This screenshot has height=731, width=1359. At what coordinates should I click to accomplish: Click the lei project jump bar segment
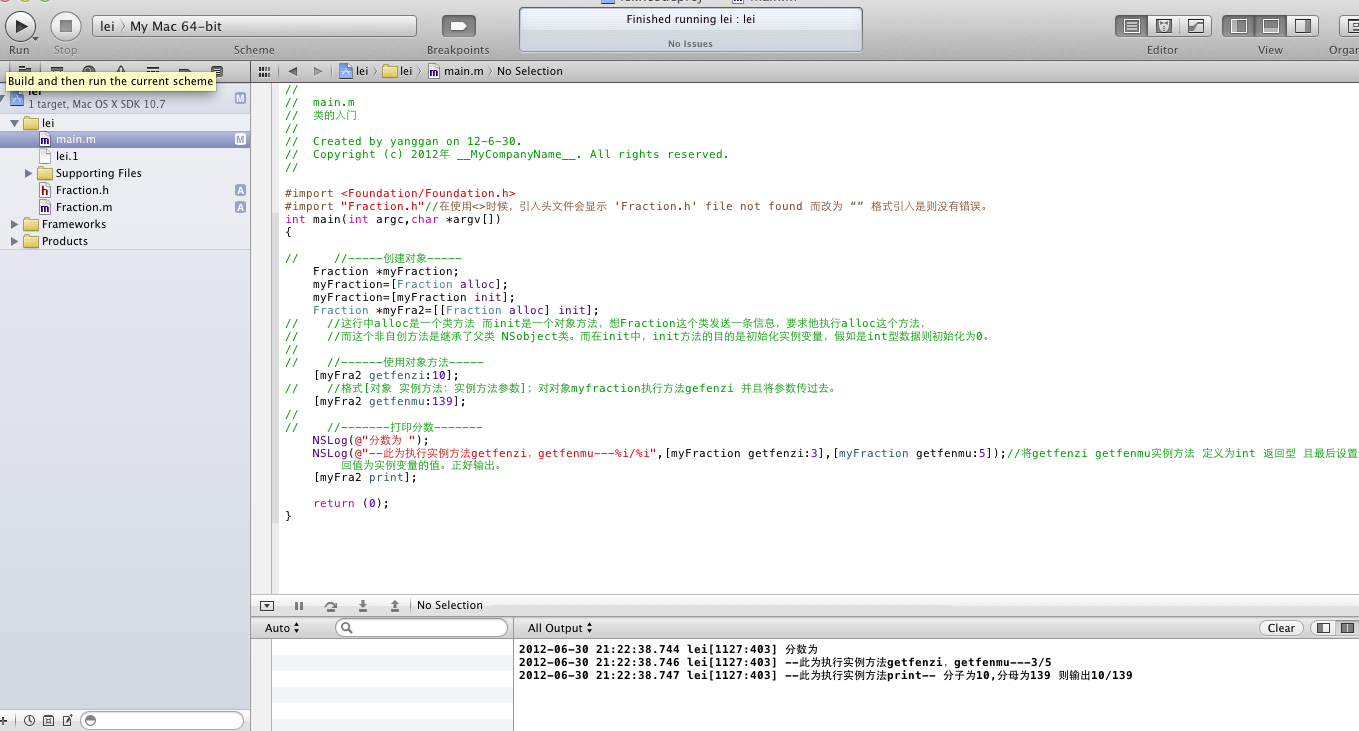pos(353,71)
